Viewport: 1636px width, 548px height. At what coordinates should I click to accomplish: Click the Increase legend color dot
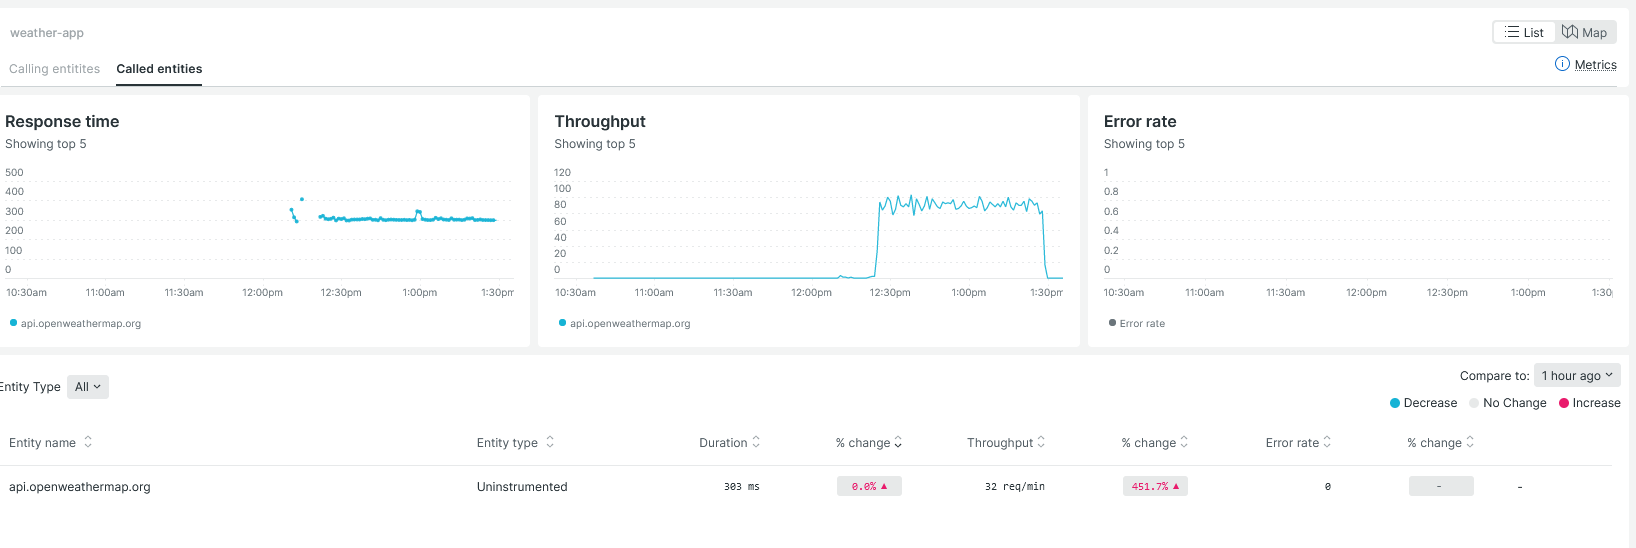click(x=1564, y=403)
